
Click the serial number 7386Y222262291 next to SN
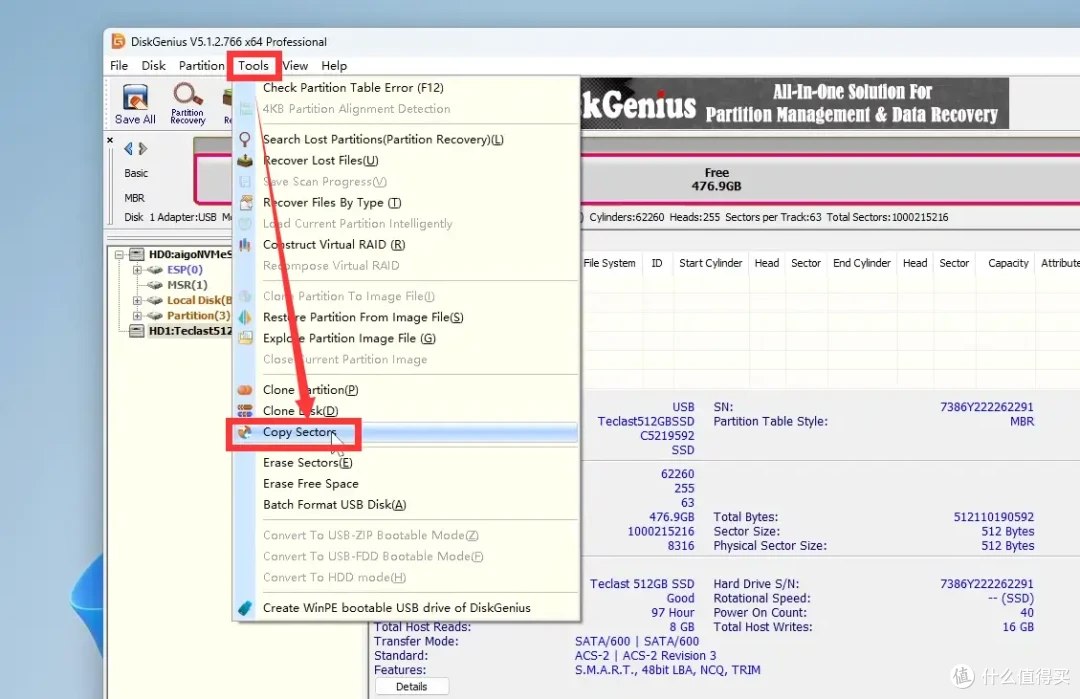point(986,407)
